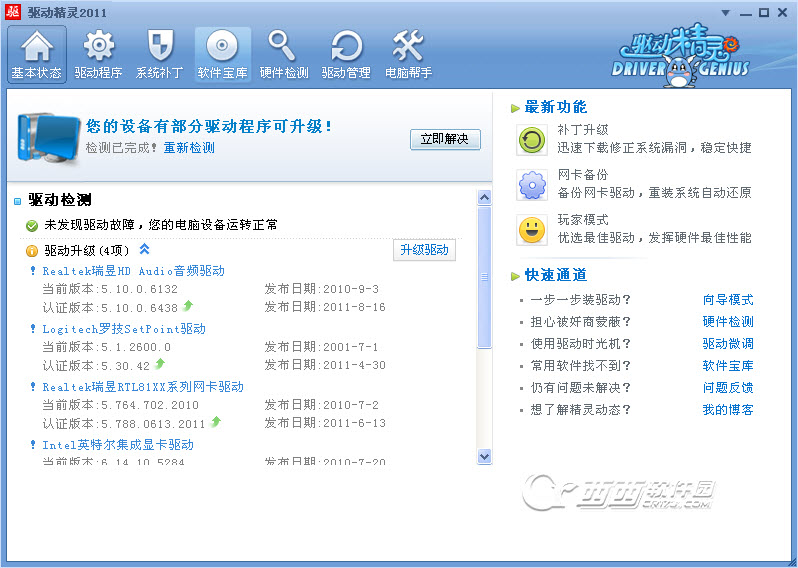Open the 软件宝库 disc tab
The image size is (798, 568).
pos(222,54)
